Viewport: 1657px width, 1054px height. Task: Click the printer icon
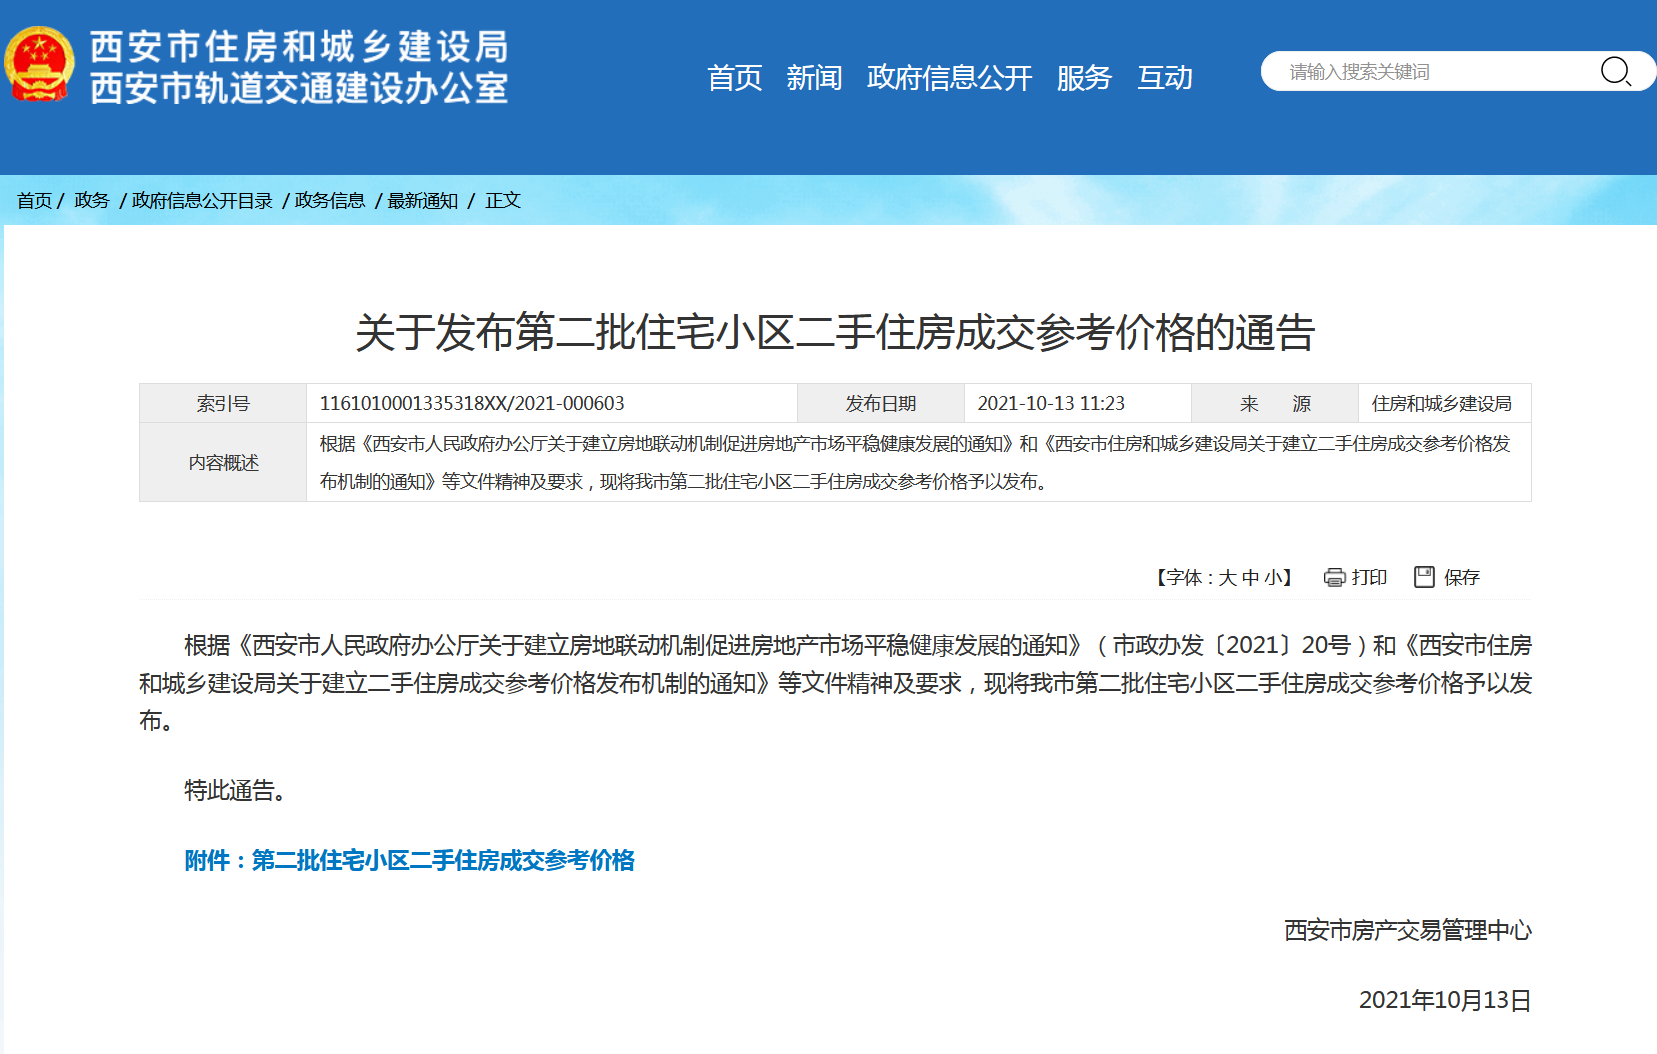pos(1334,577)
